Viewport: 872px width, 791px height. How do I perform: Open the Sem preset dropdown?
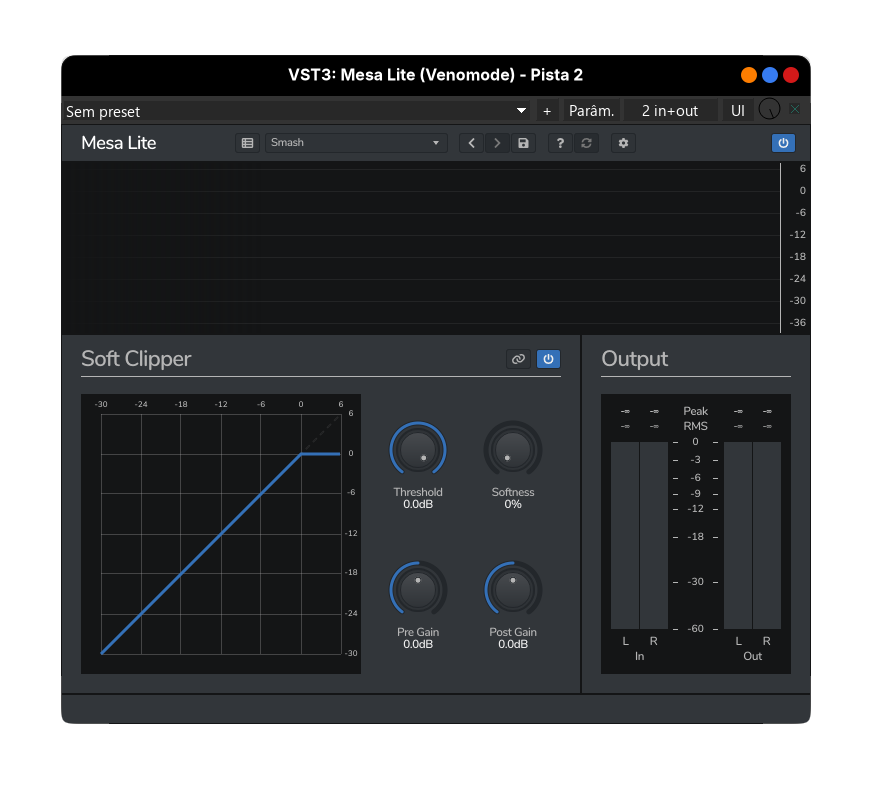(297, 111)
